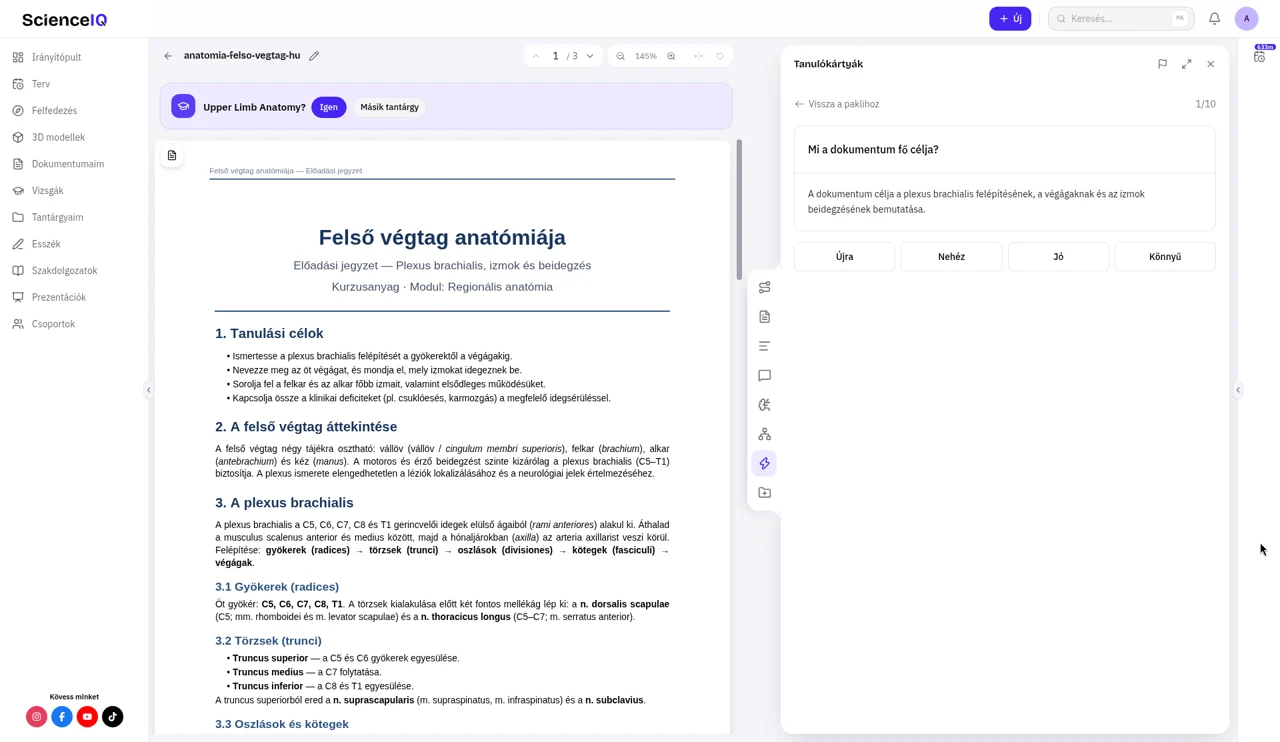
Task: Go to the previous page chevron
Action: pos(535,56)
